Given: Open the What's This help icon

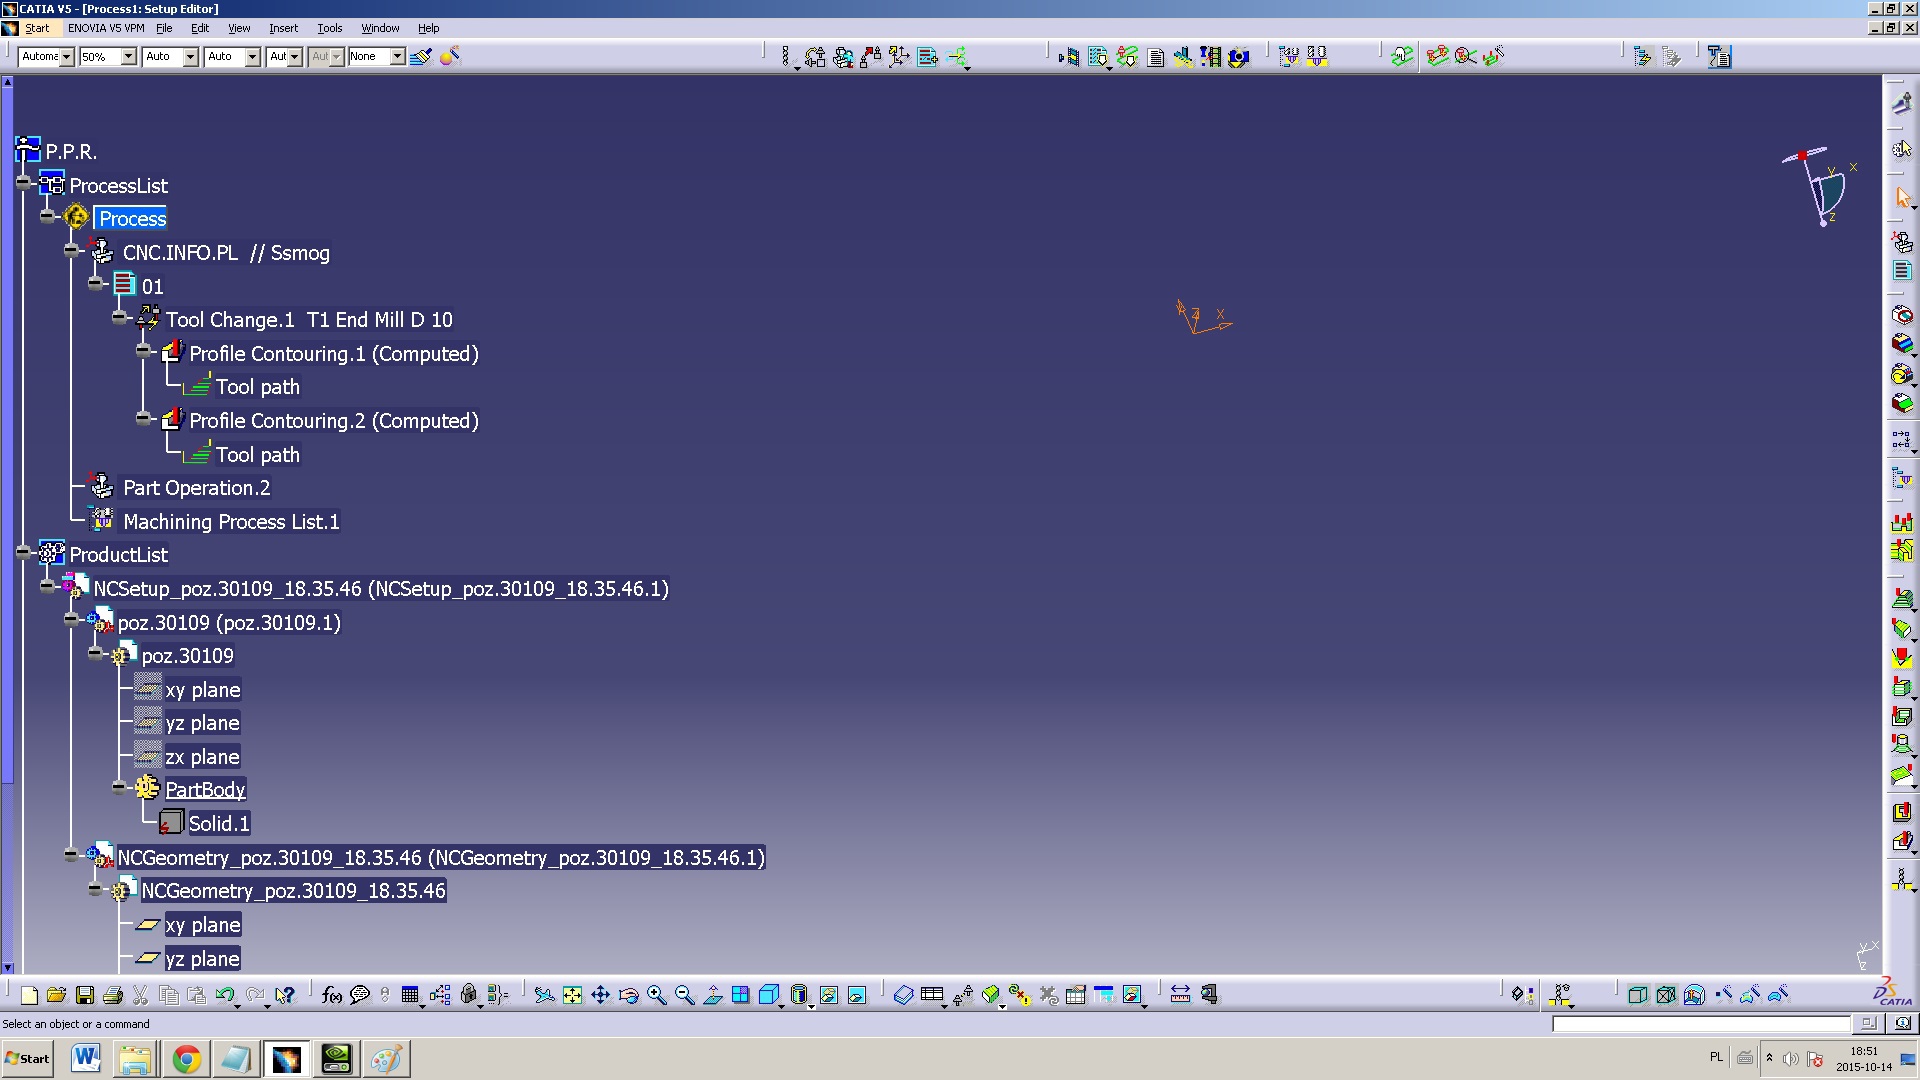Looking at the screenshot, I should click(x=285, y=995).
